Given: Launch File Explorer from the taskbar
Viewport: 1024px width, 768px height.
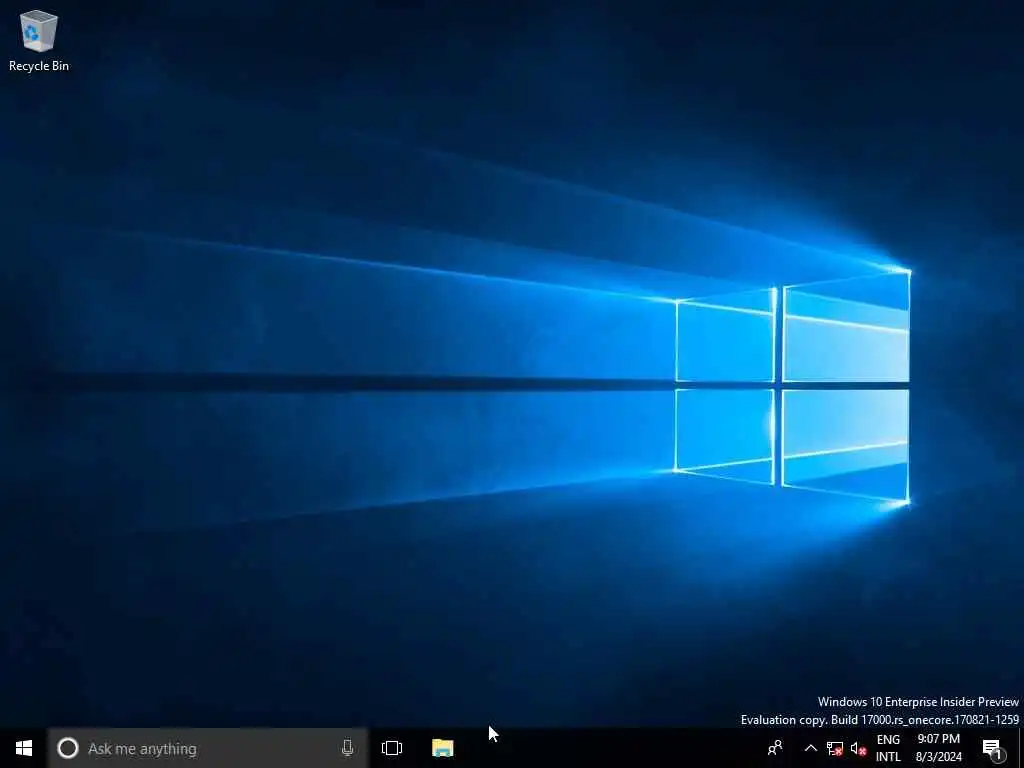Looking at the screenshot, I should [x=443, y=748].
